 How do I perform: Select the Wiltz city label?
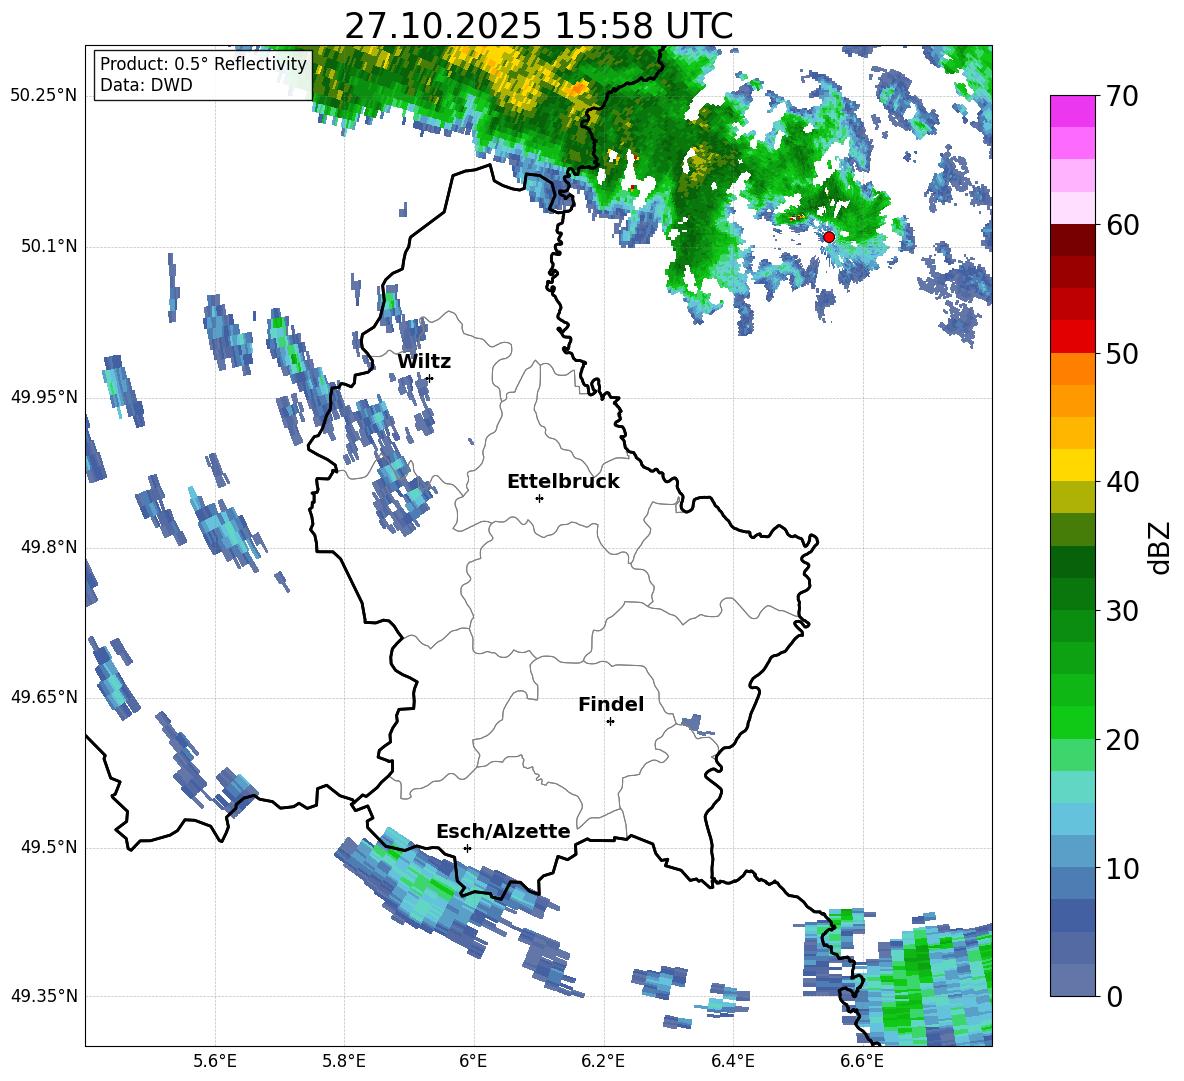coord(424,362)
